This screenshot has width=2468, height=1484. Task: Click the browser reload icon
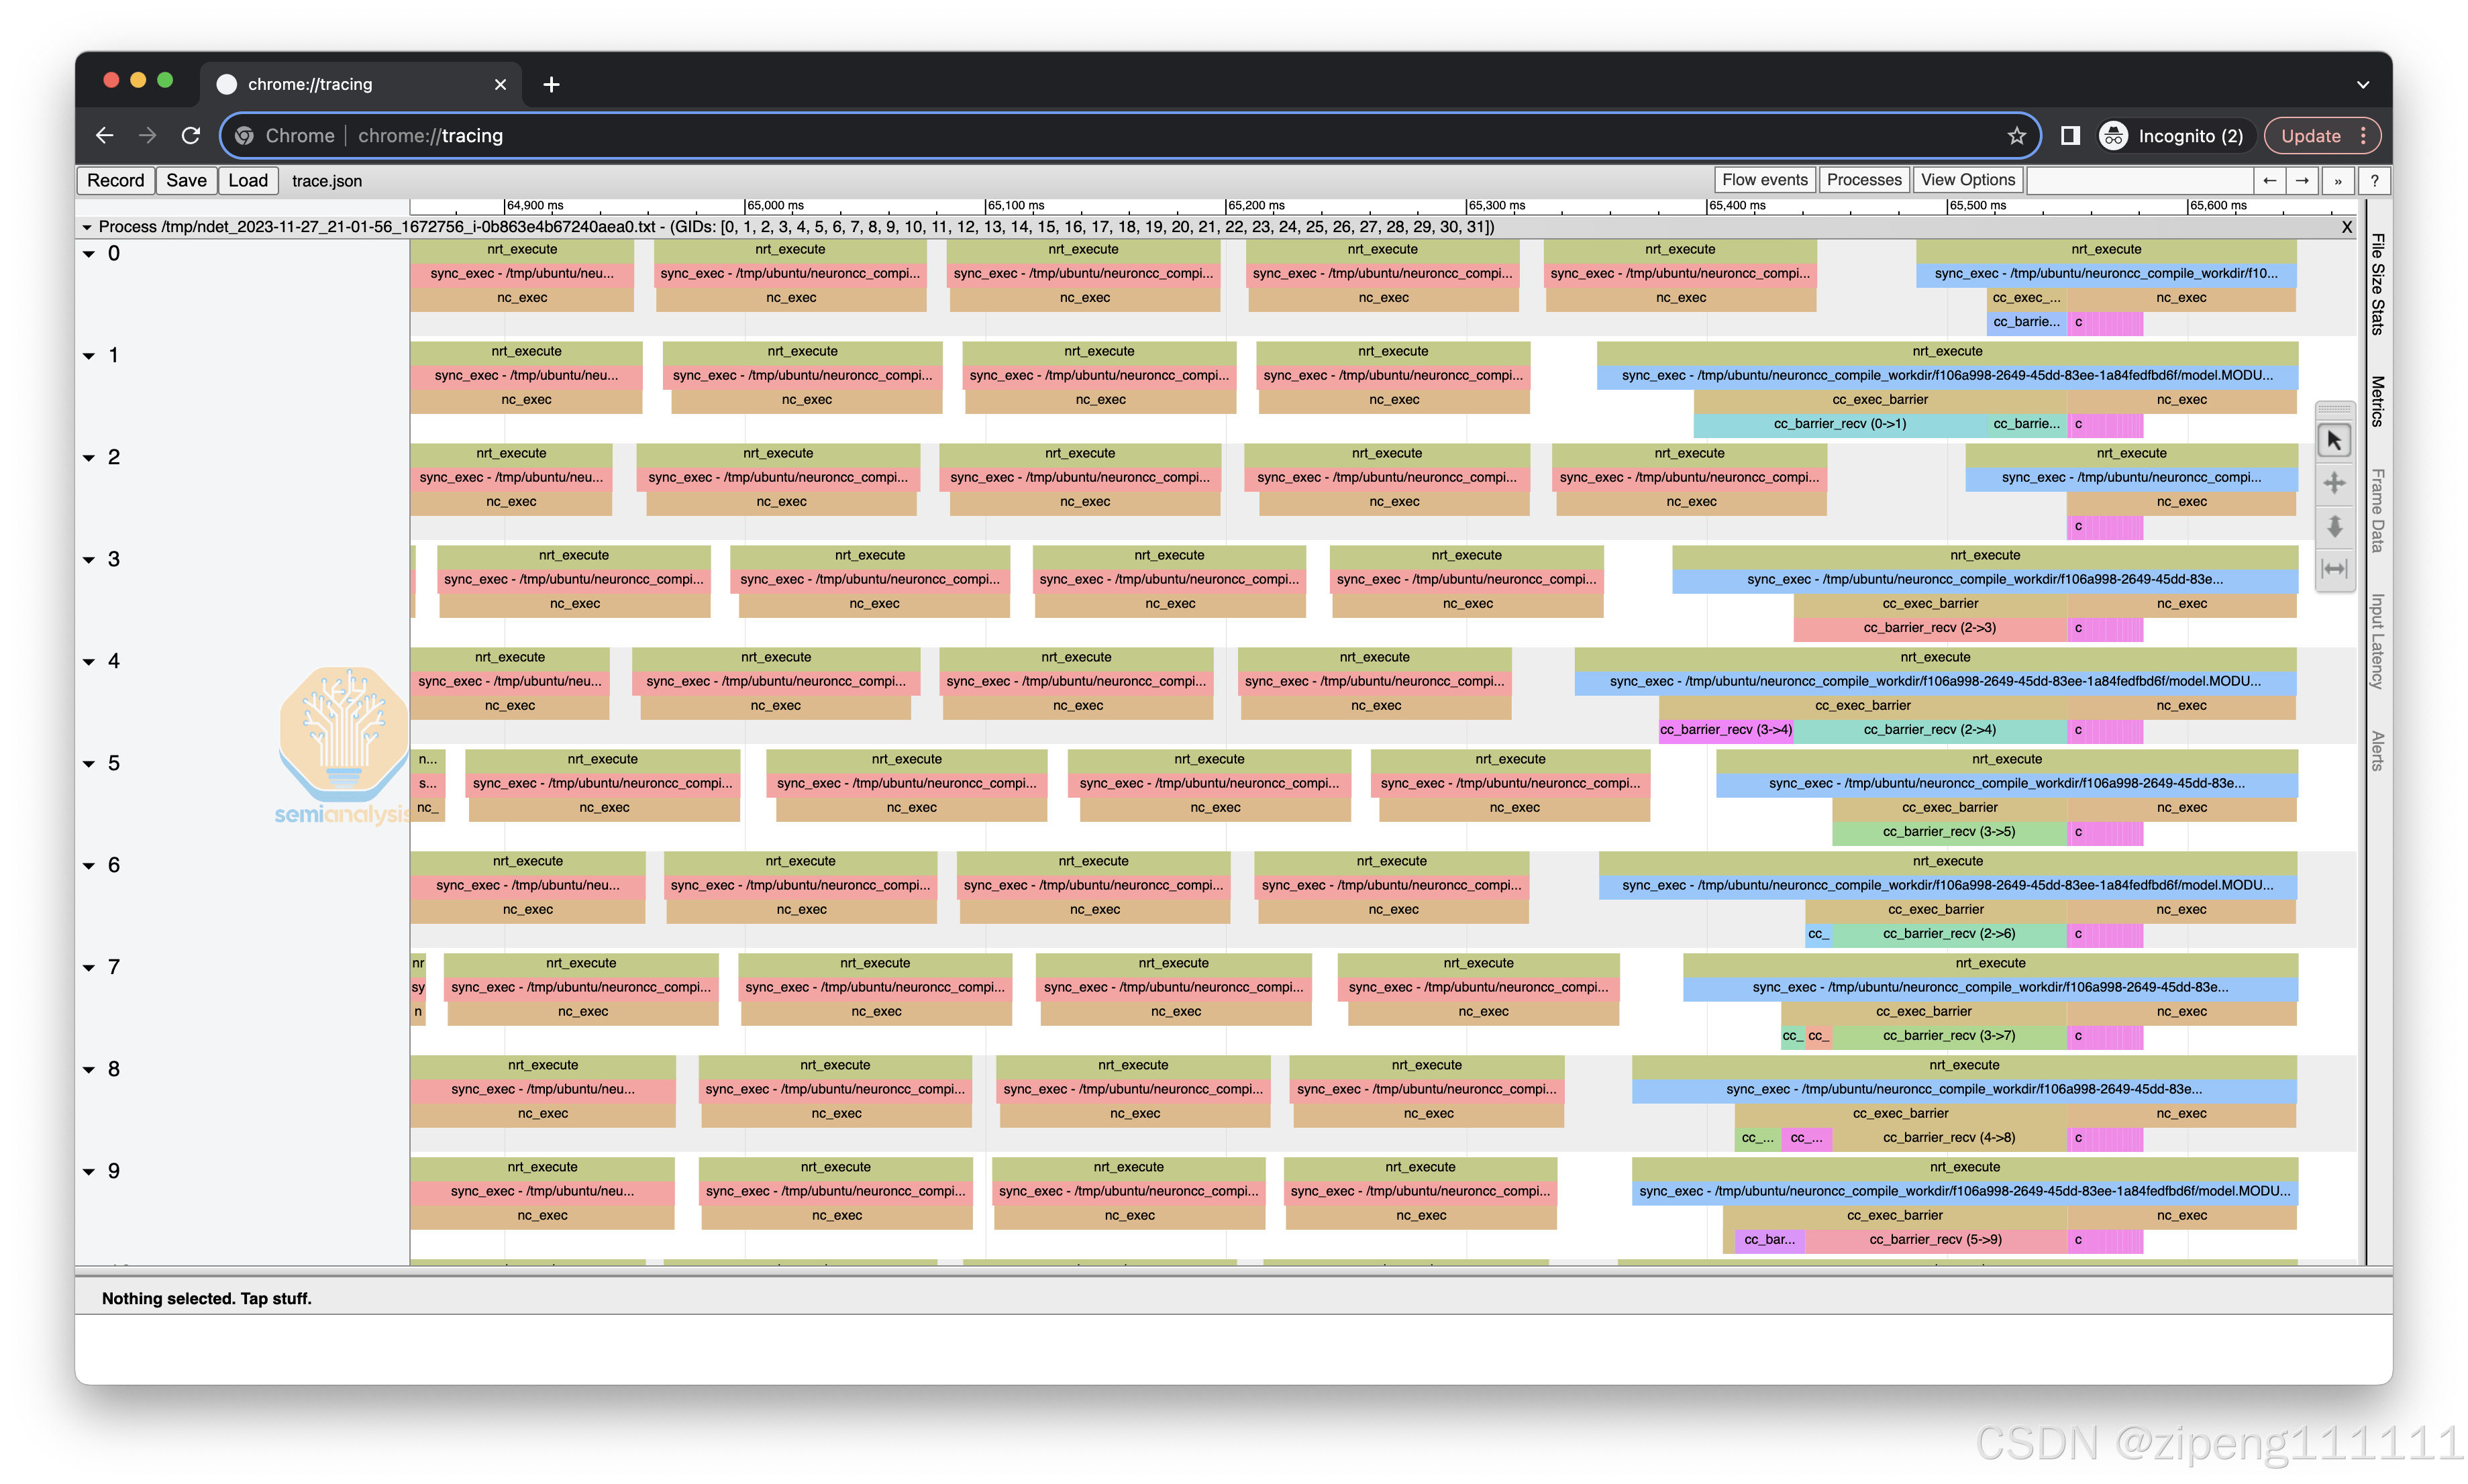point(191,136)
